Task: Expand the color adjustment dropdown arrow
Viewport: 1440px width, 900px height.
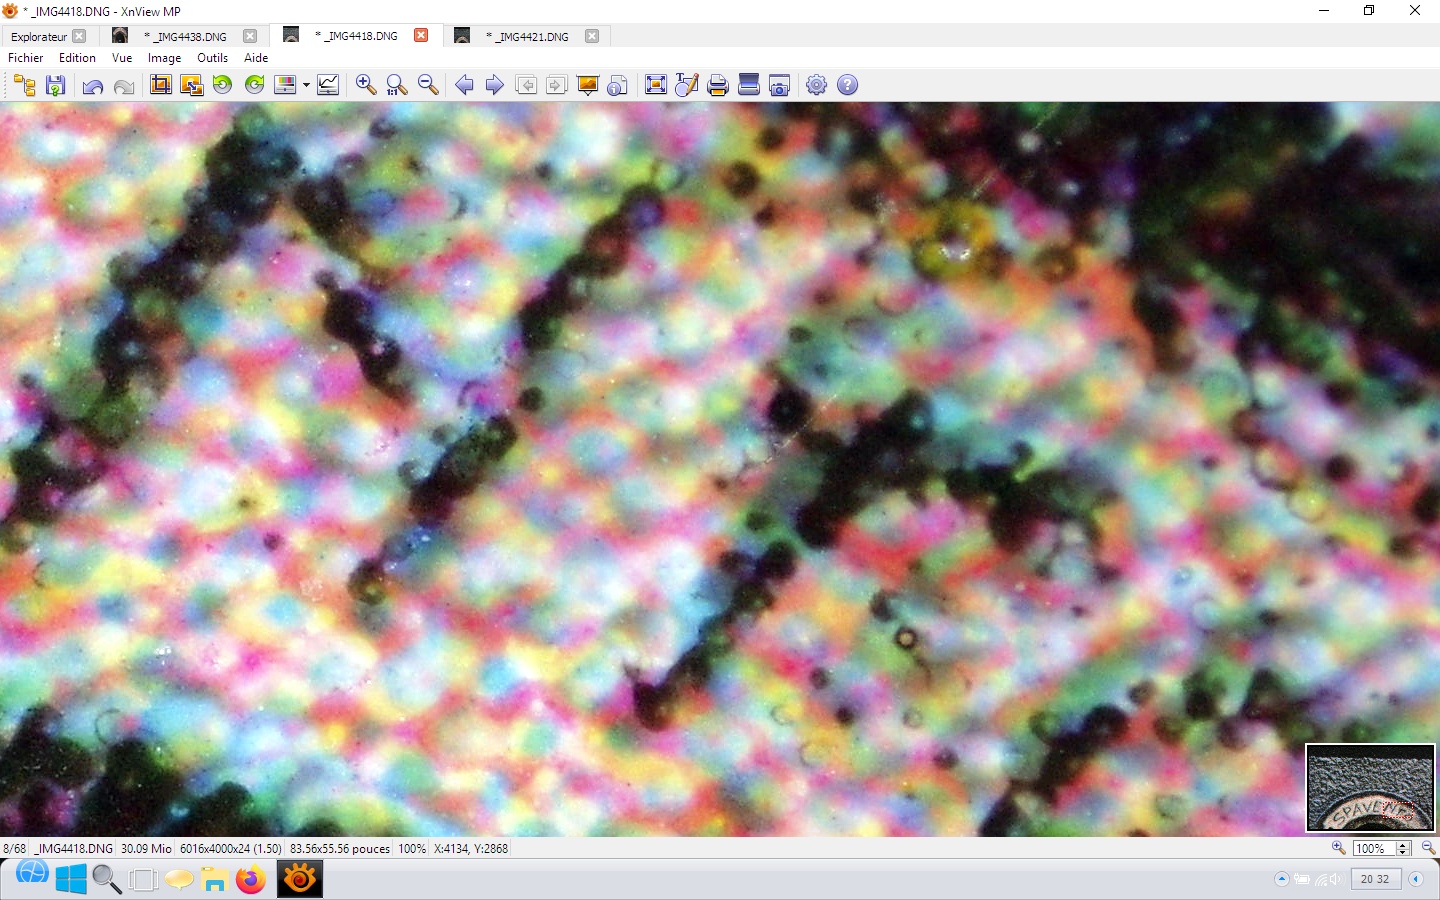Action: [306, 85]
